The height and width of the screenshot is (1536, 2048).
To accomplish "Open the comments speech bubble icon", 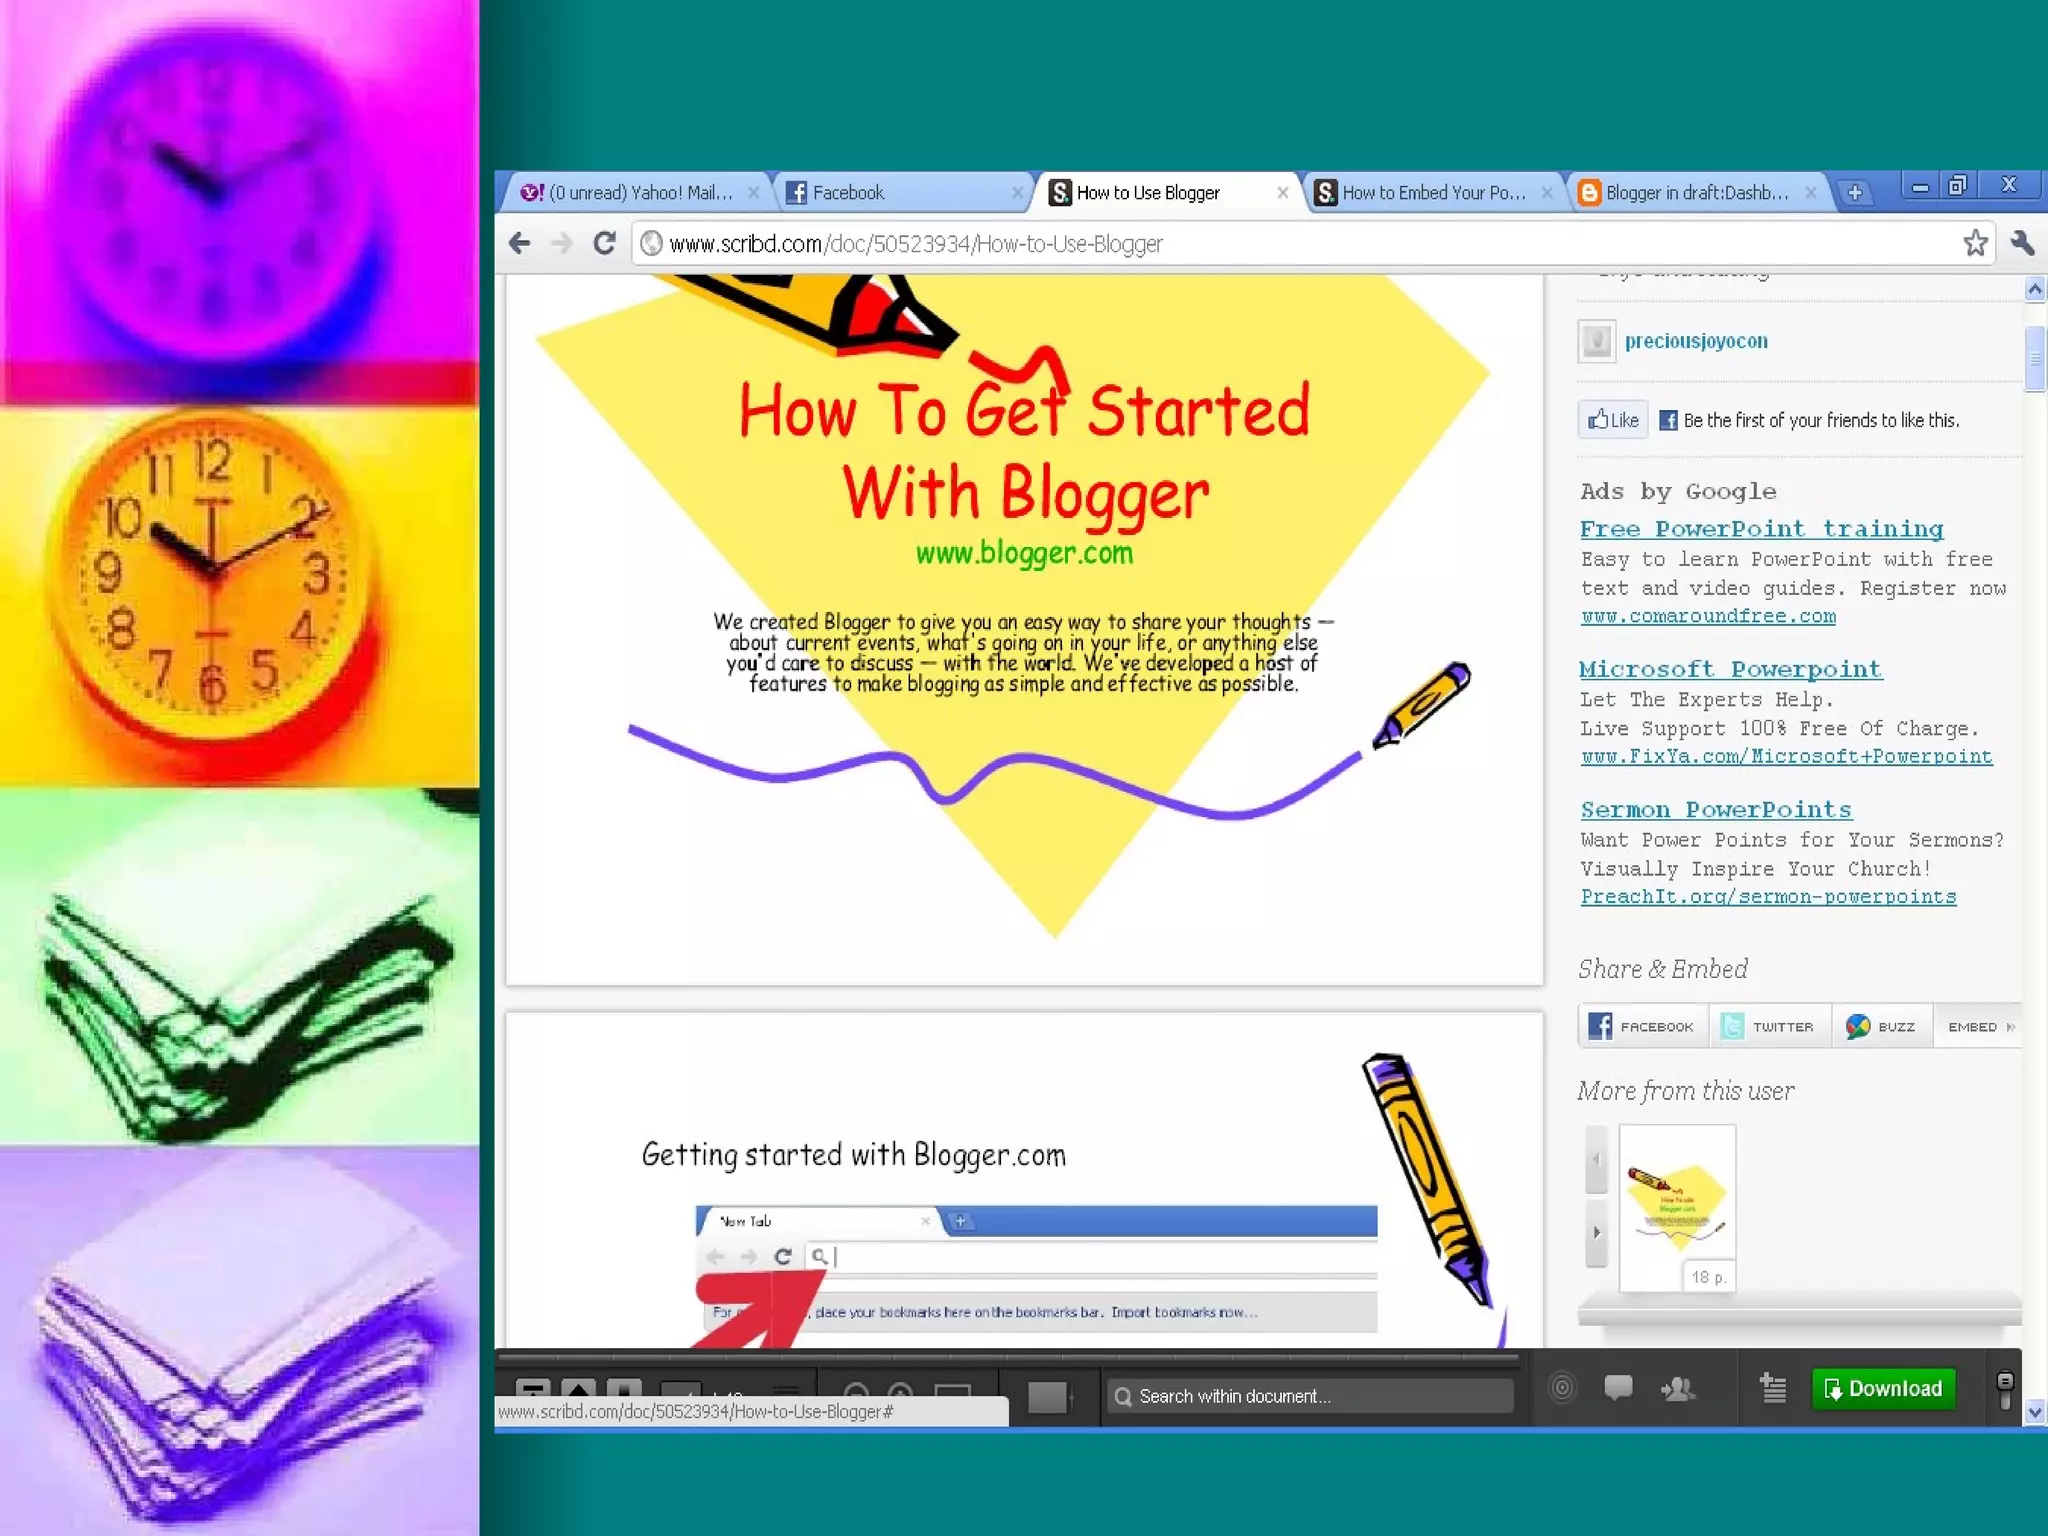I will 1618,1387.
